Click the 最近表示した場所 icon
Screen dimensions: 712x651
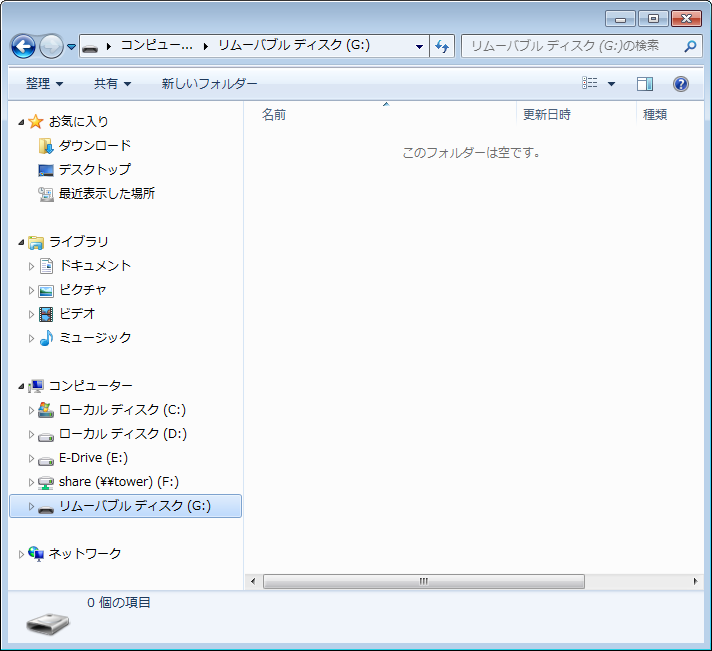[x=46, y=194]
